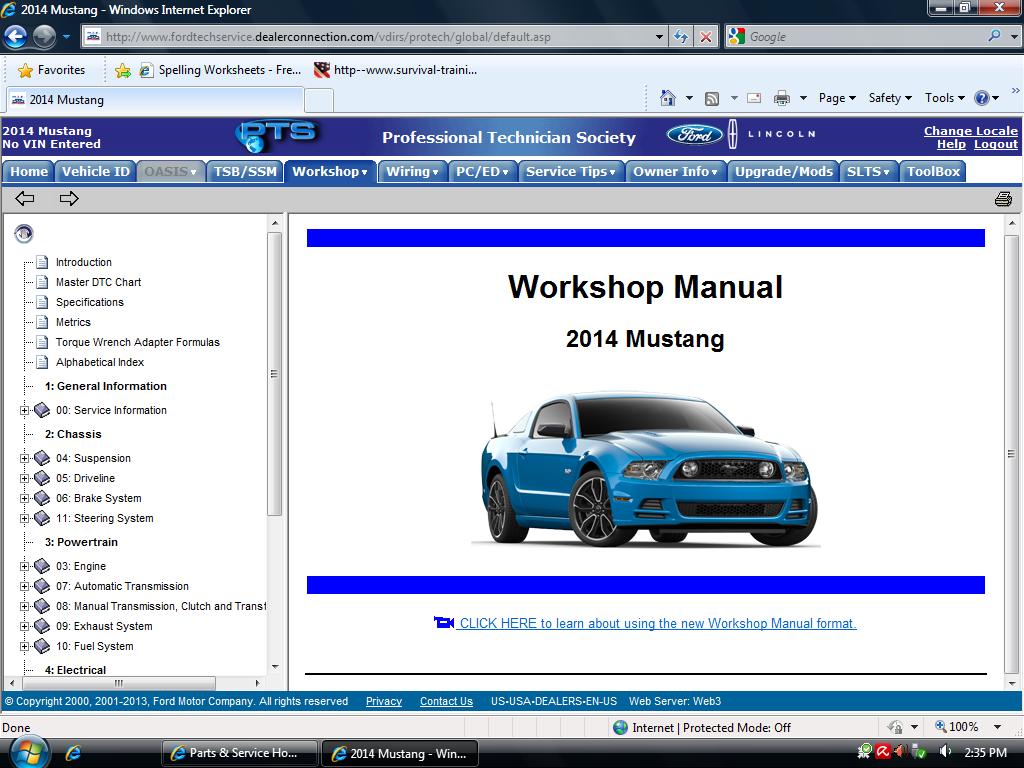Viewport: 1024px width, 768px height.
Task: Click the Read Mail icon in command bar
Action: click(754, 98)
